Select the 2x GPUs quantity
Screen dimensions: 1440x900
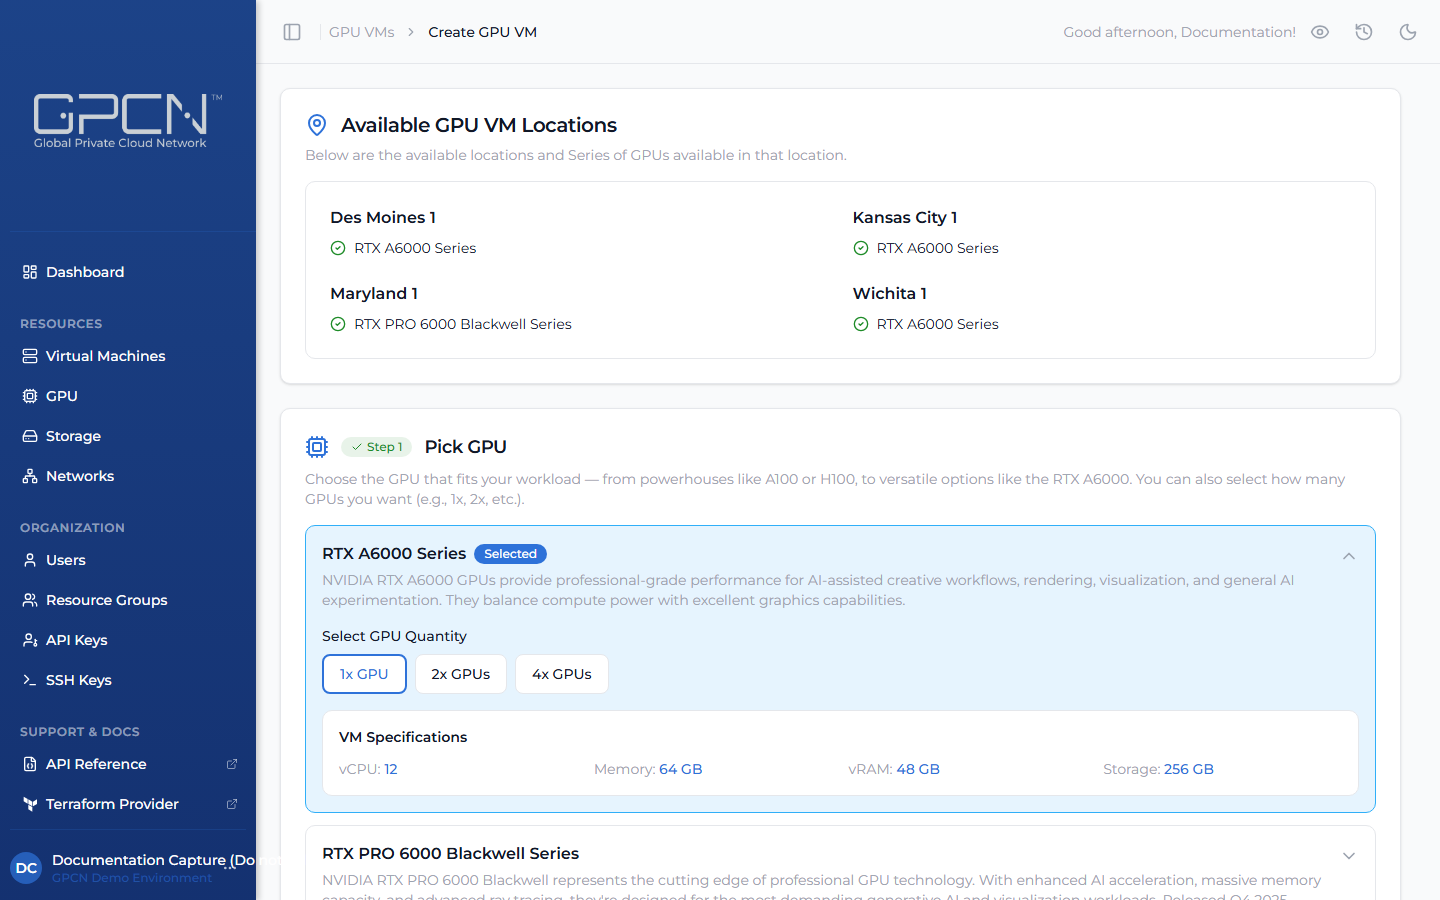coord(461,674)
